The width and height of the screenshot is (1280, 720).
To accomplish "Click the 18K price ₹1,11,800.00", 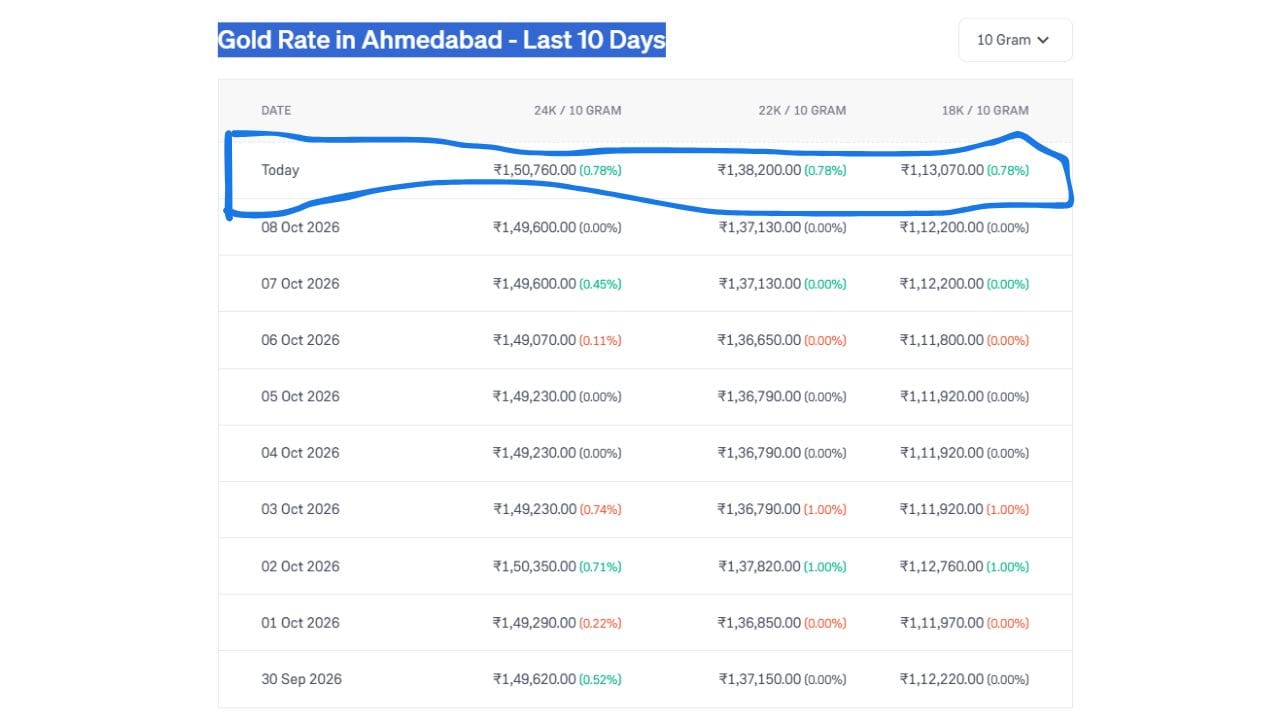I will point(942,340).
